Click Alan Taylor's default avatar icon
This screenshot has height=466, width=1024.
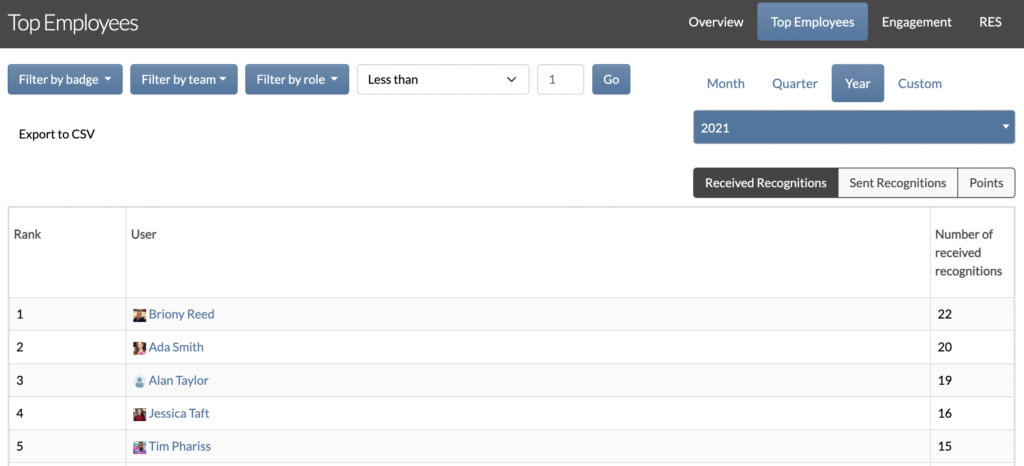click(x=139, y=382)
